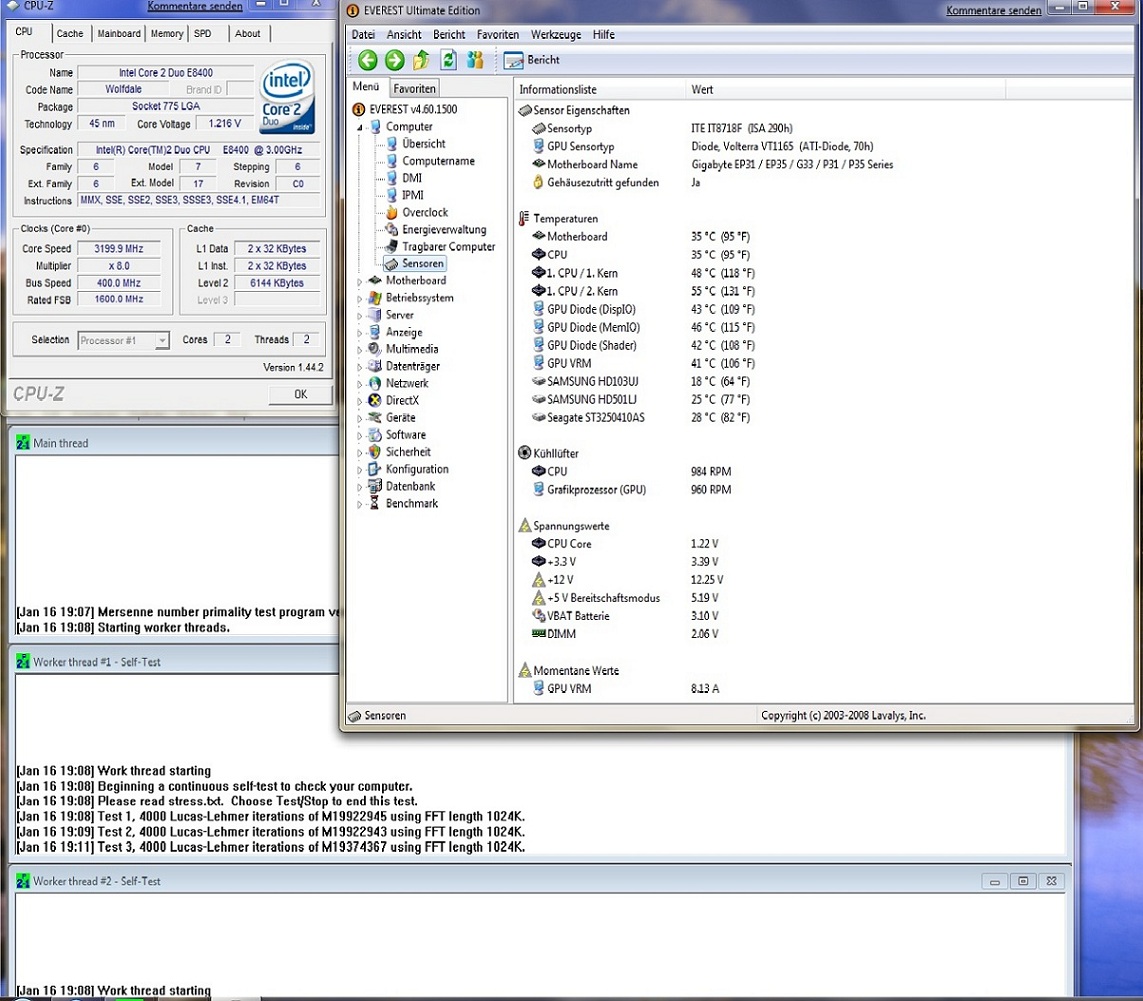Image resolution: width=1143 pixels, height=1001 pixels.
Task: Switch to the Memory tab in CPU-Z
Action: pyautogui.click(x=167, y=34)
